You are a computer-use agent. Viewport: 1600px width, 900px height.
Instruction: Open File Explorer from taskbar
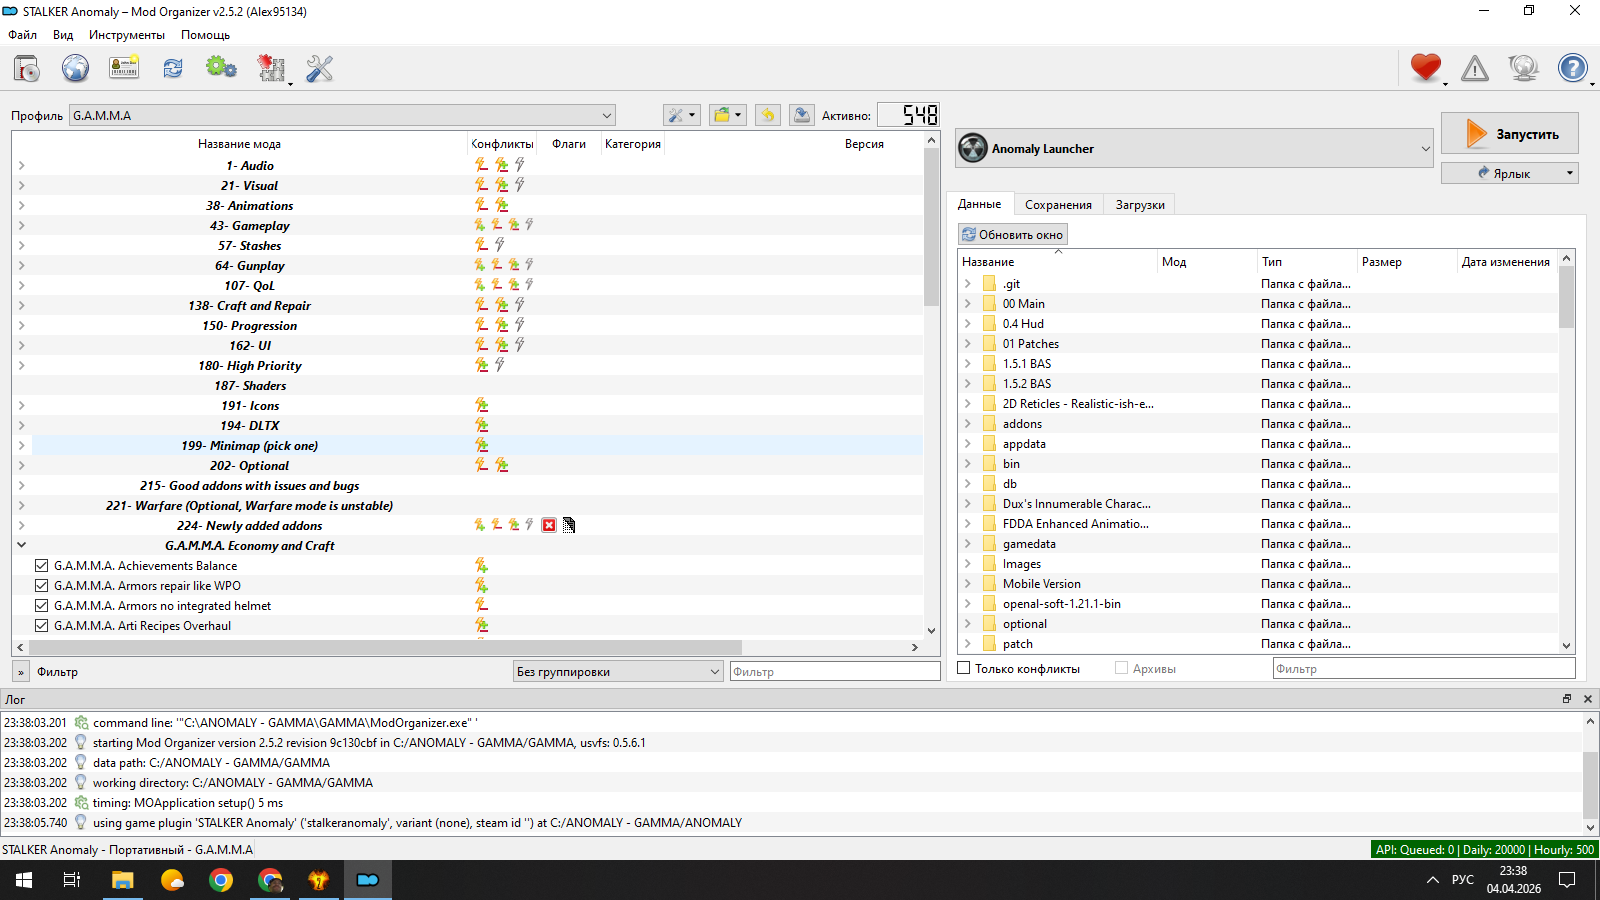122,880
